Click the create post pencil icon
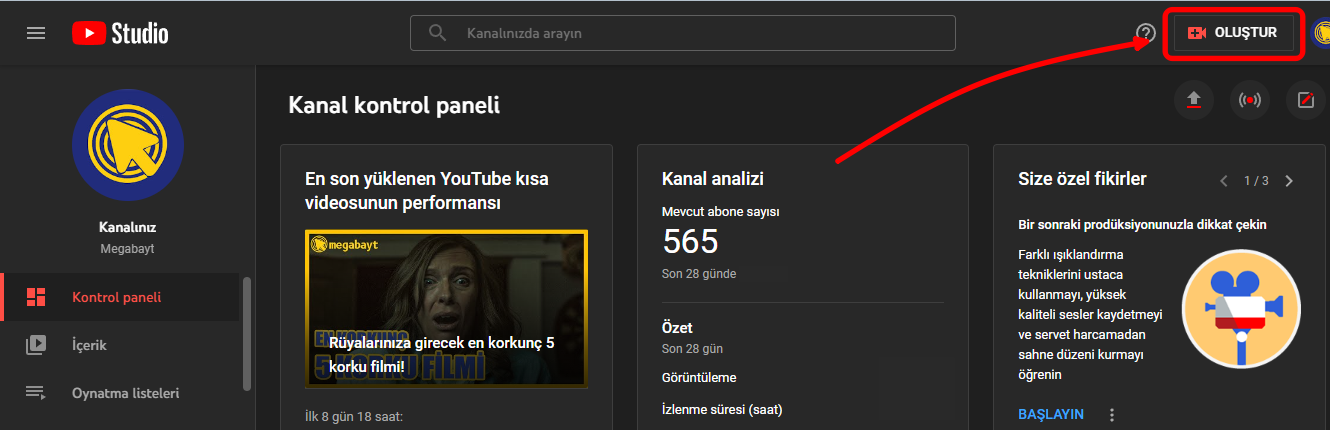1330x430 pixels. coord(1306,100)
